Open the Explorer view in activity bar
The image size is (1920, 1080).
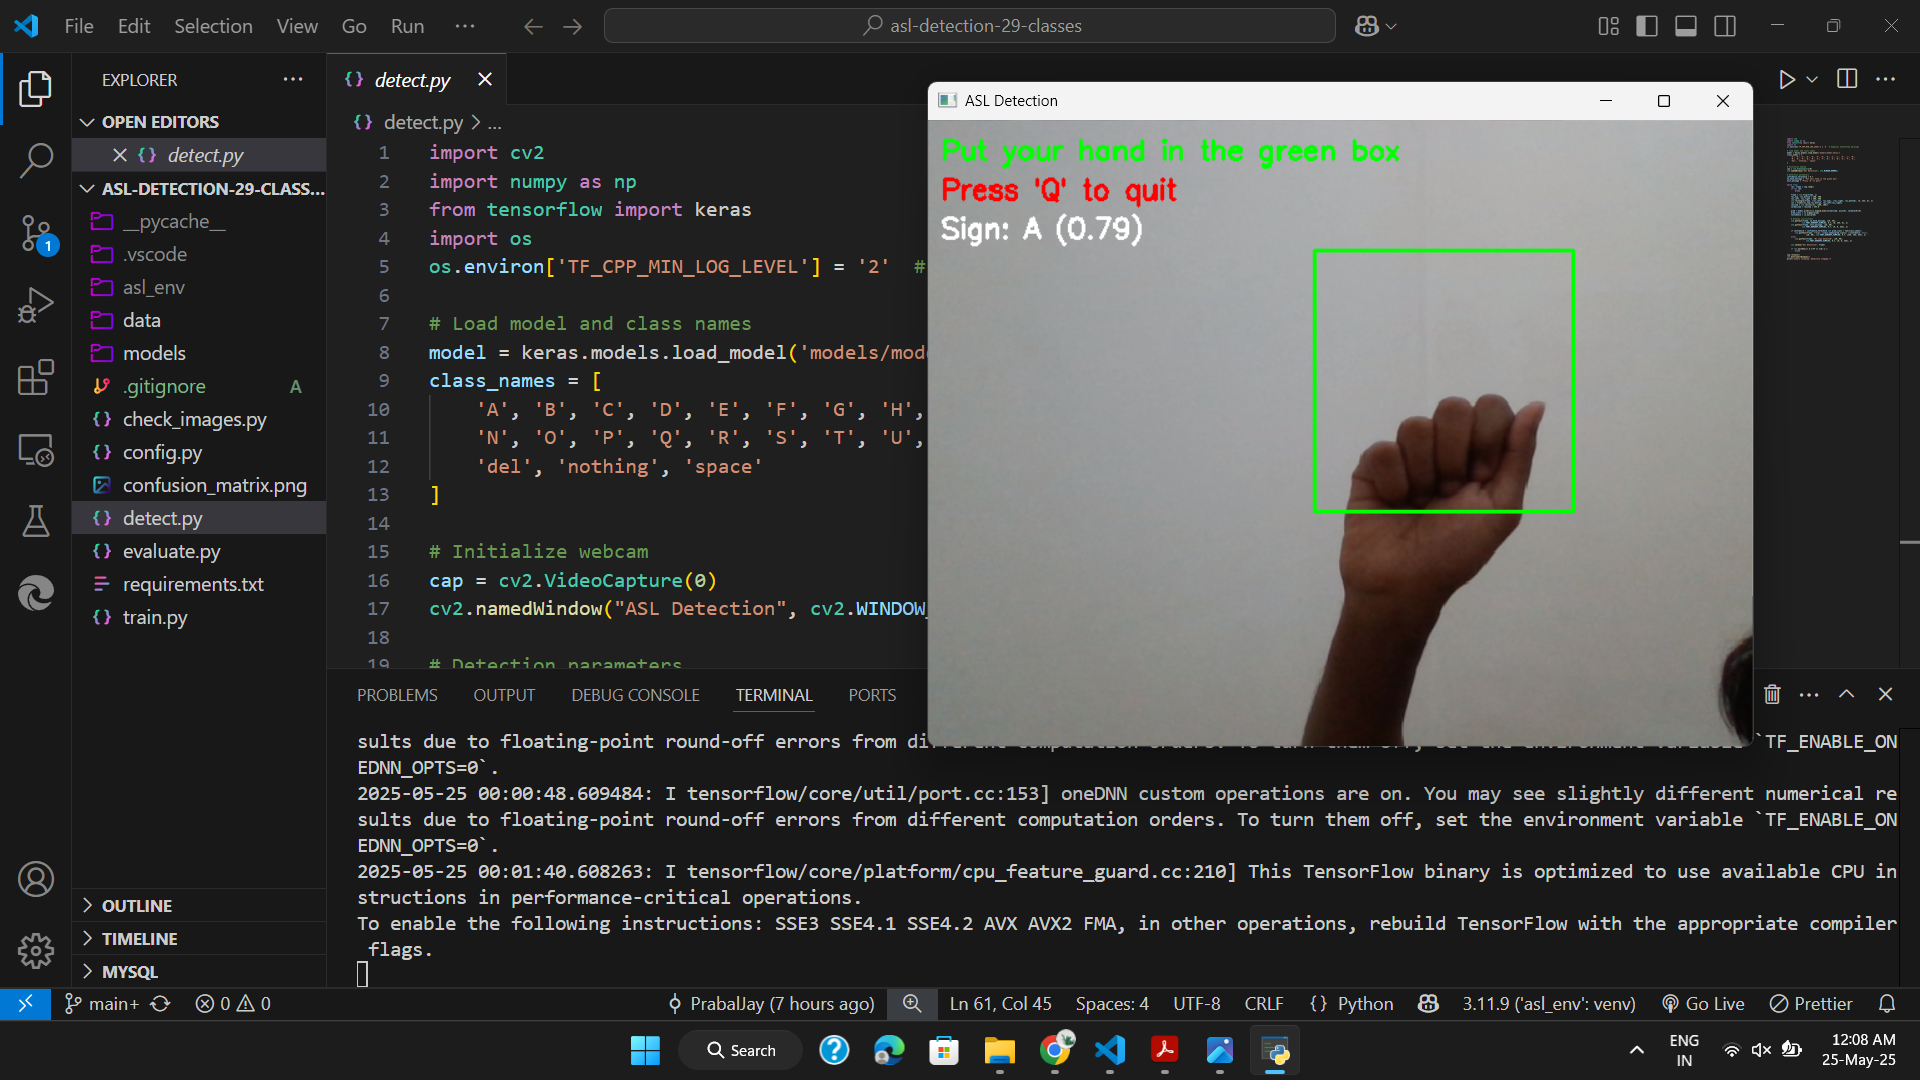click(x=36, y=89)
